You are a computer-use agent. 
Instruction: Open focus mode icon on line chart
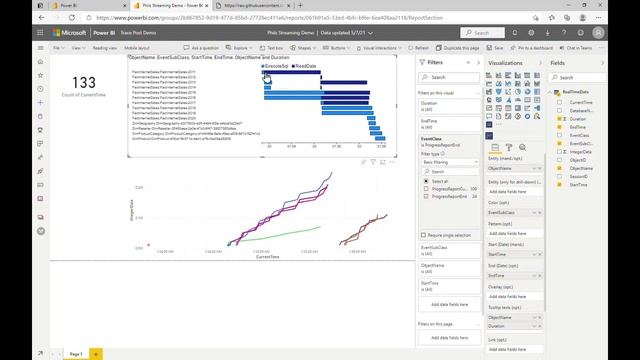coord(382,162)
